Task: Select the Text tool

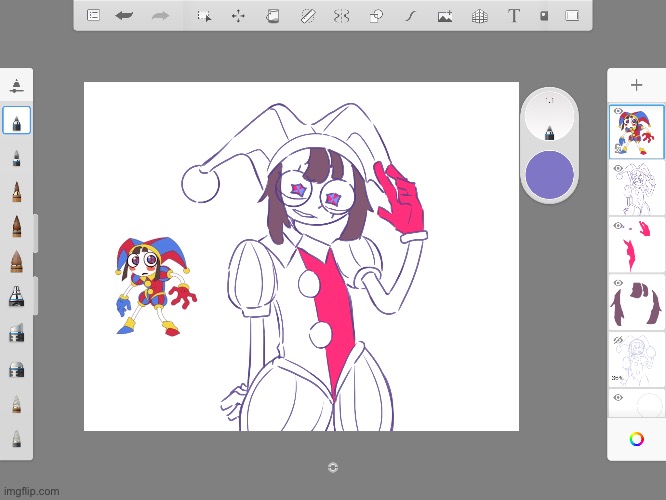Action: (x=514, y=16)
